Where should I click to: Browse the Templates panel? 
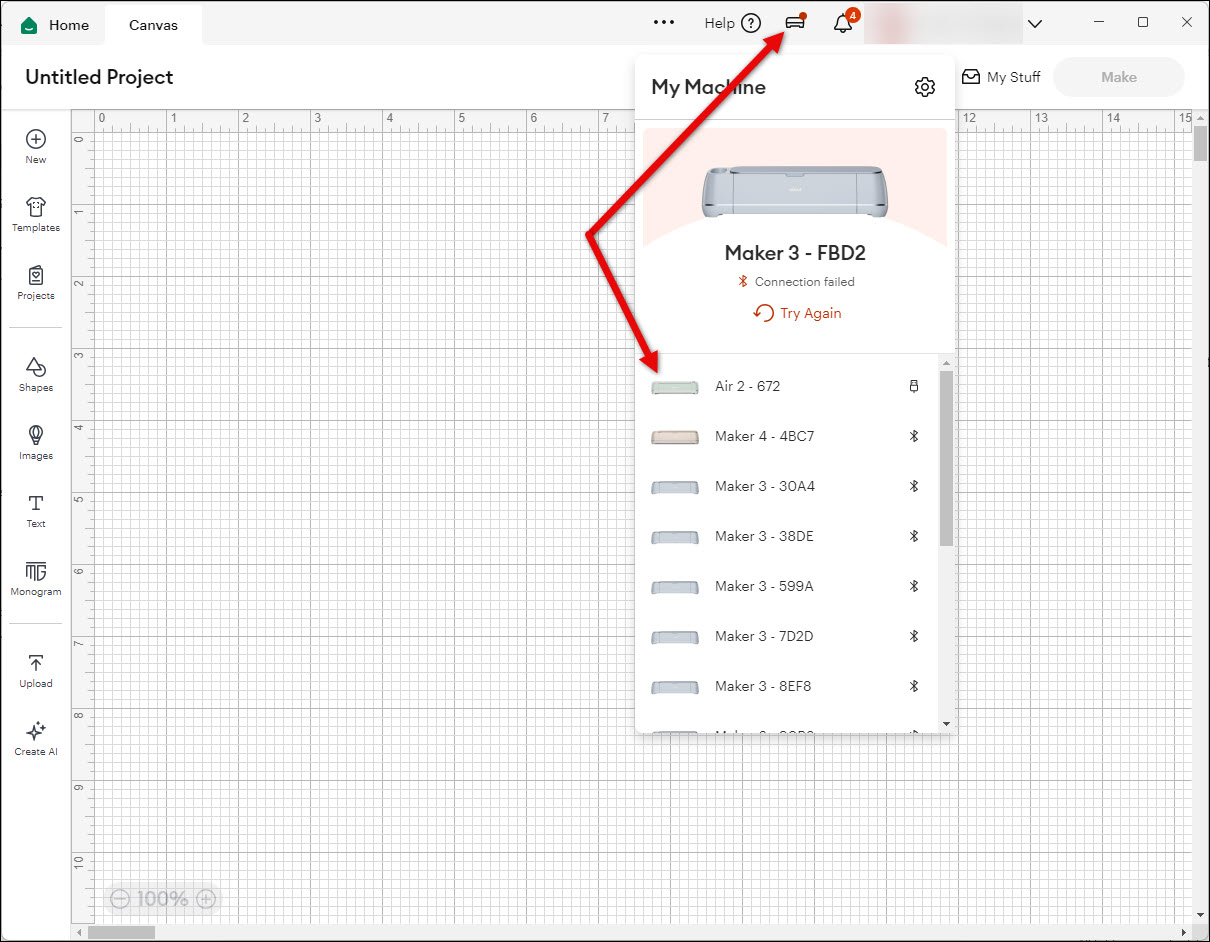pos(35,213)
